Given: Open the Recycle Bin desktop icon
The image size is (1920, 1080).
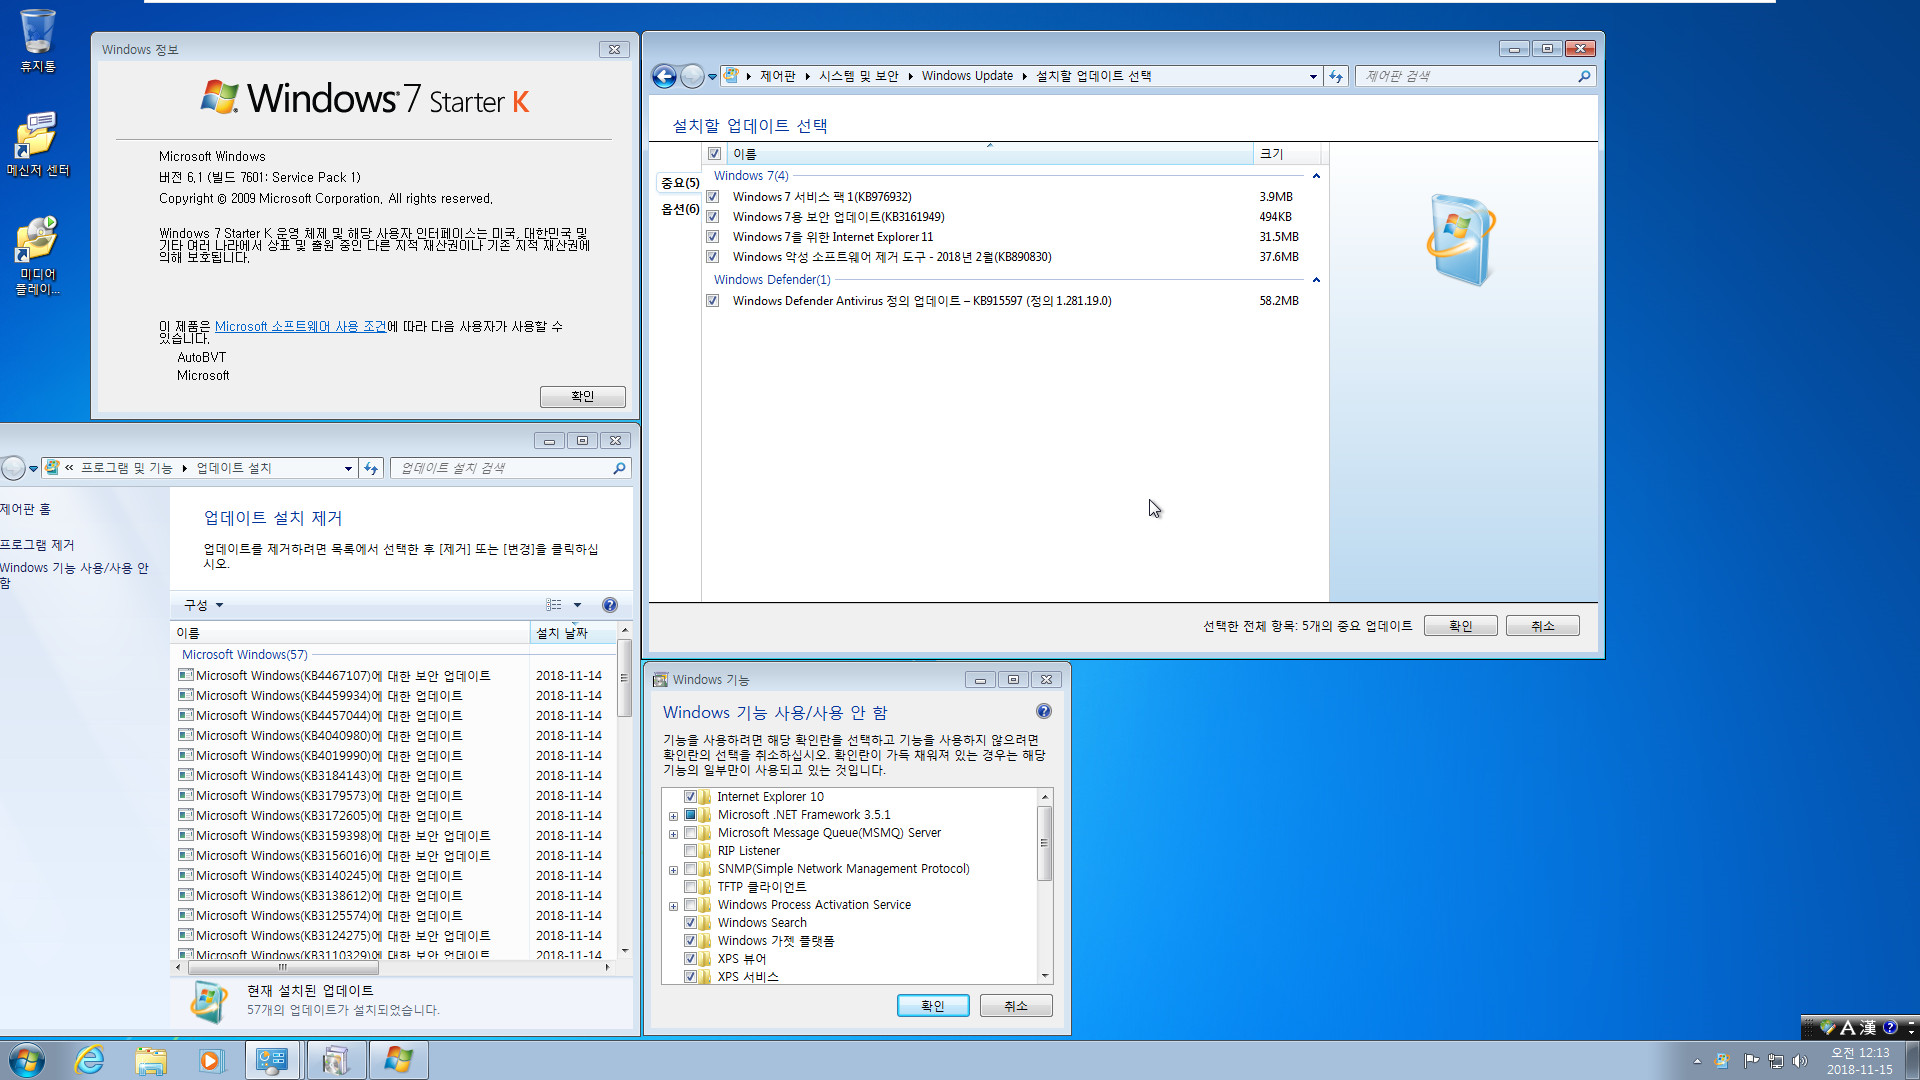Looking at the screenshot, I should tap(37, 41).
